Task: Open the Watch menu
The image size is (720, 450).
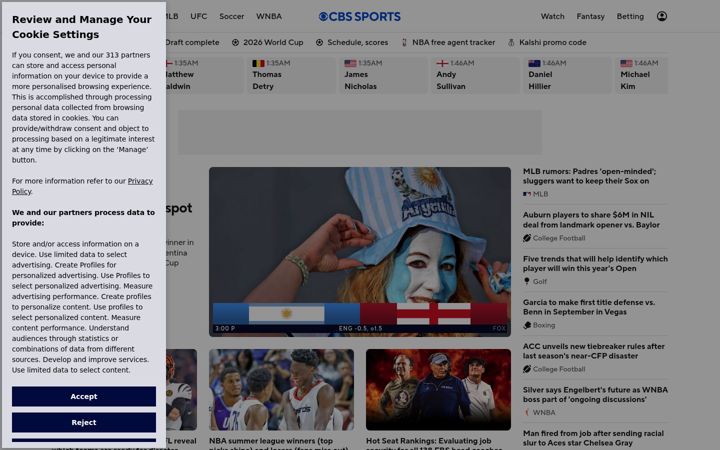Action: click(x=552, y=16)
